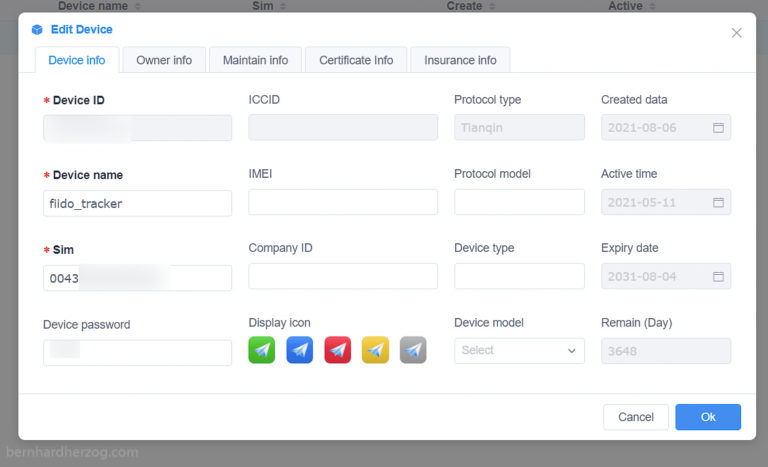Click the calendar icon in Active time
This screenshot has height=467, width=768.
[x=718, y=202]
